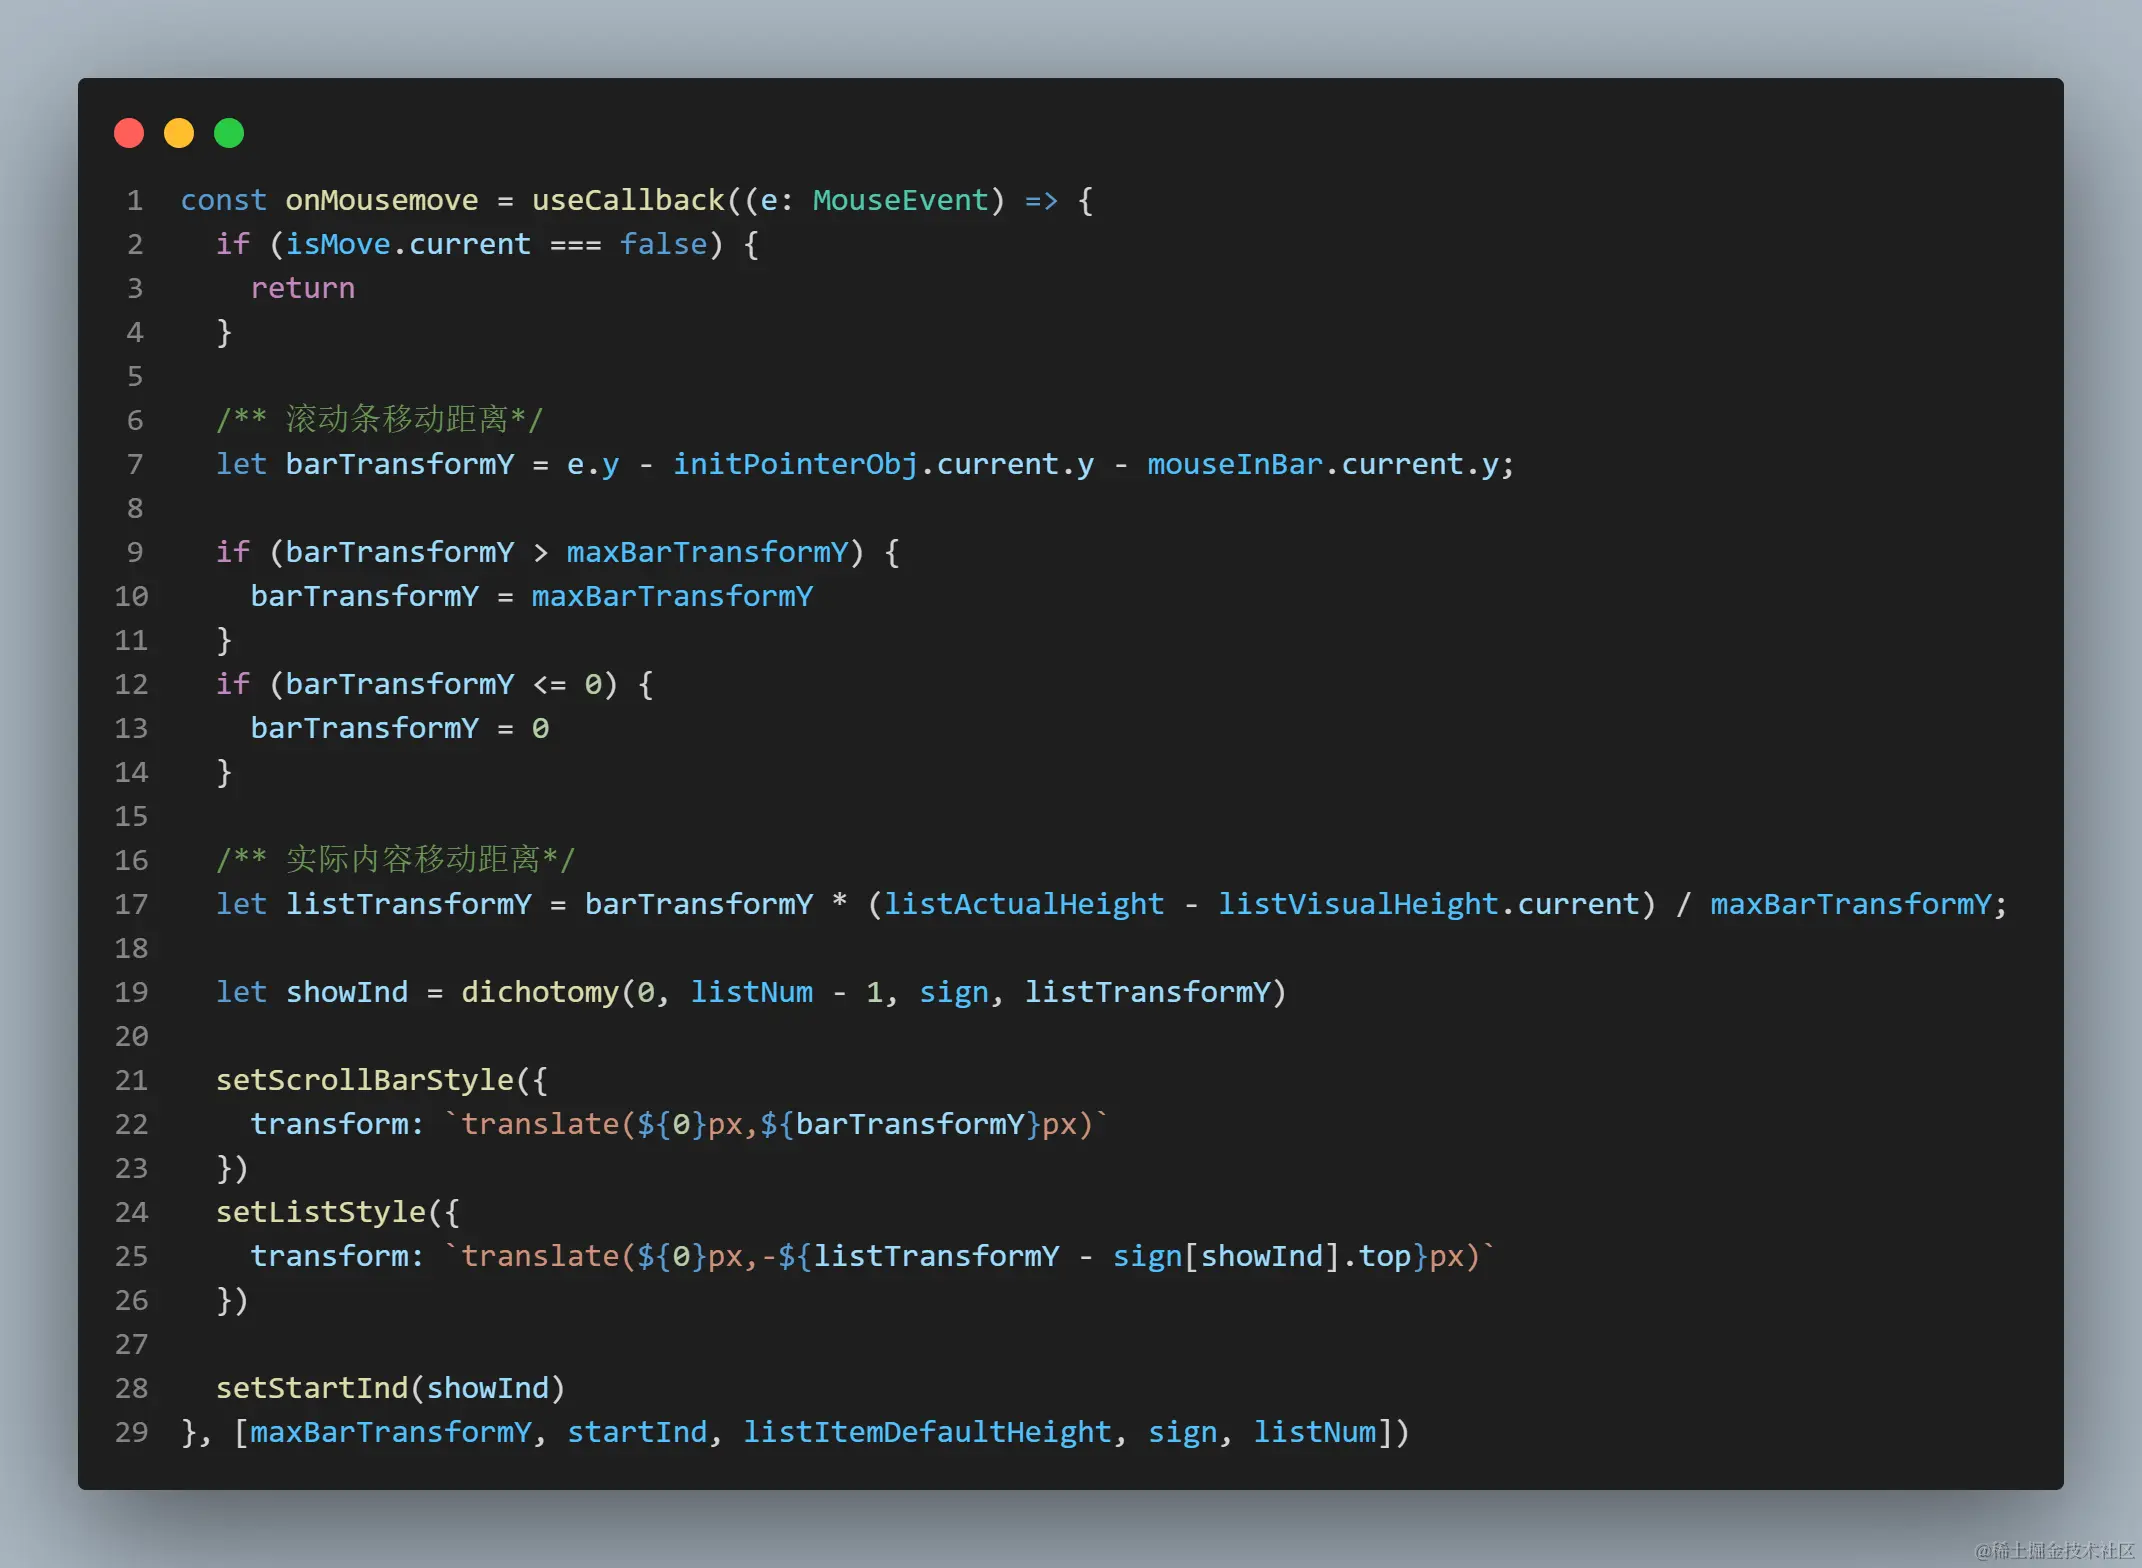Click the barTransformY variable on line 7

(x=399, y=463)
